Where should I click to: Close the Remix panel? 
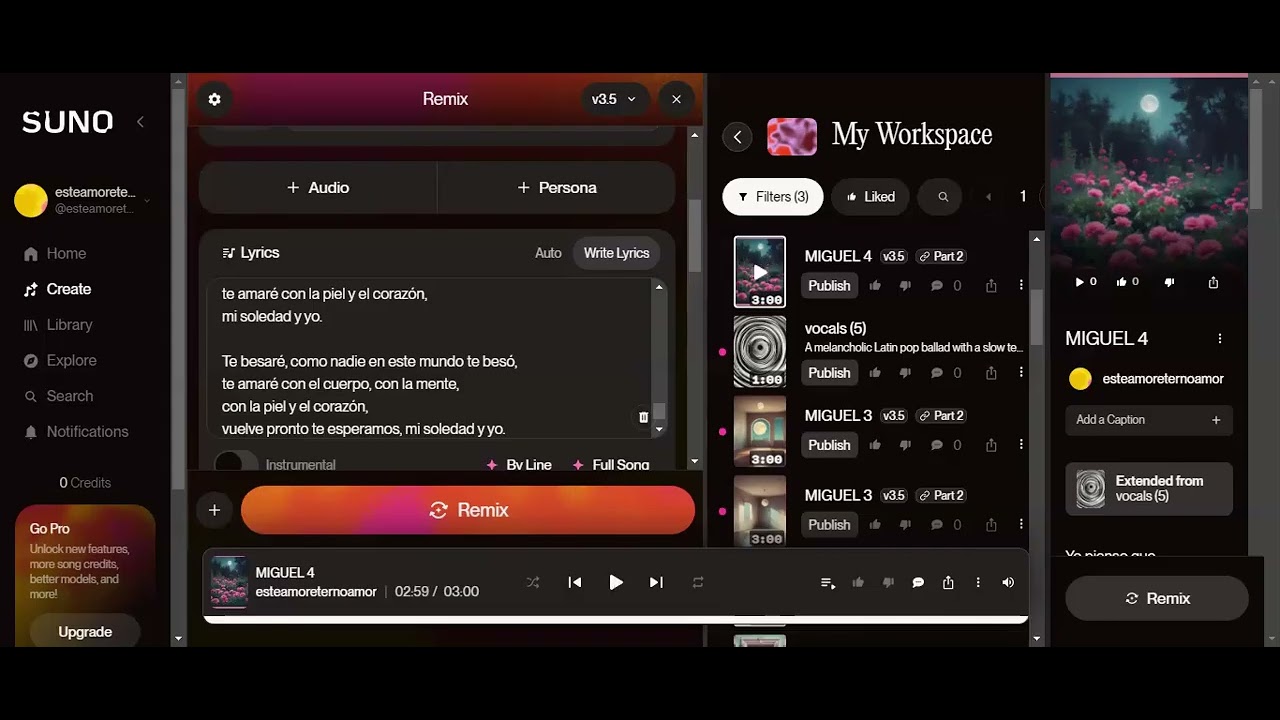coord(676,99)
